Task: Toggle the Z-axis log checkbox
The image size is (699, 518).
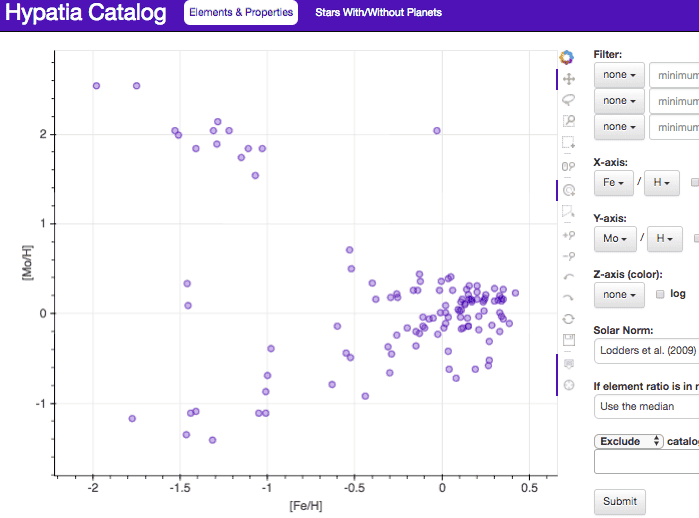Action: tap(660, 294)
